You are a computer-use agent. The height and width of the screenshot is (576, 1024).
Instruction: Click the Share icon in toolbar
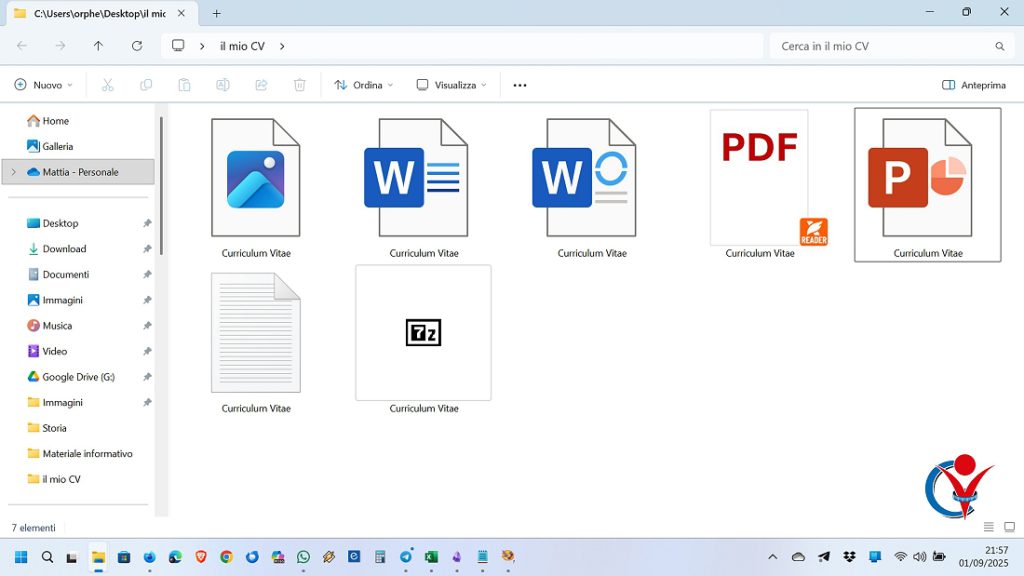[261, 85]
